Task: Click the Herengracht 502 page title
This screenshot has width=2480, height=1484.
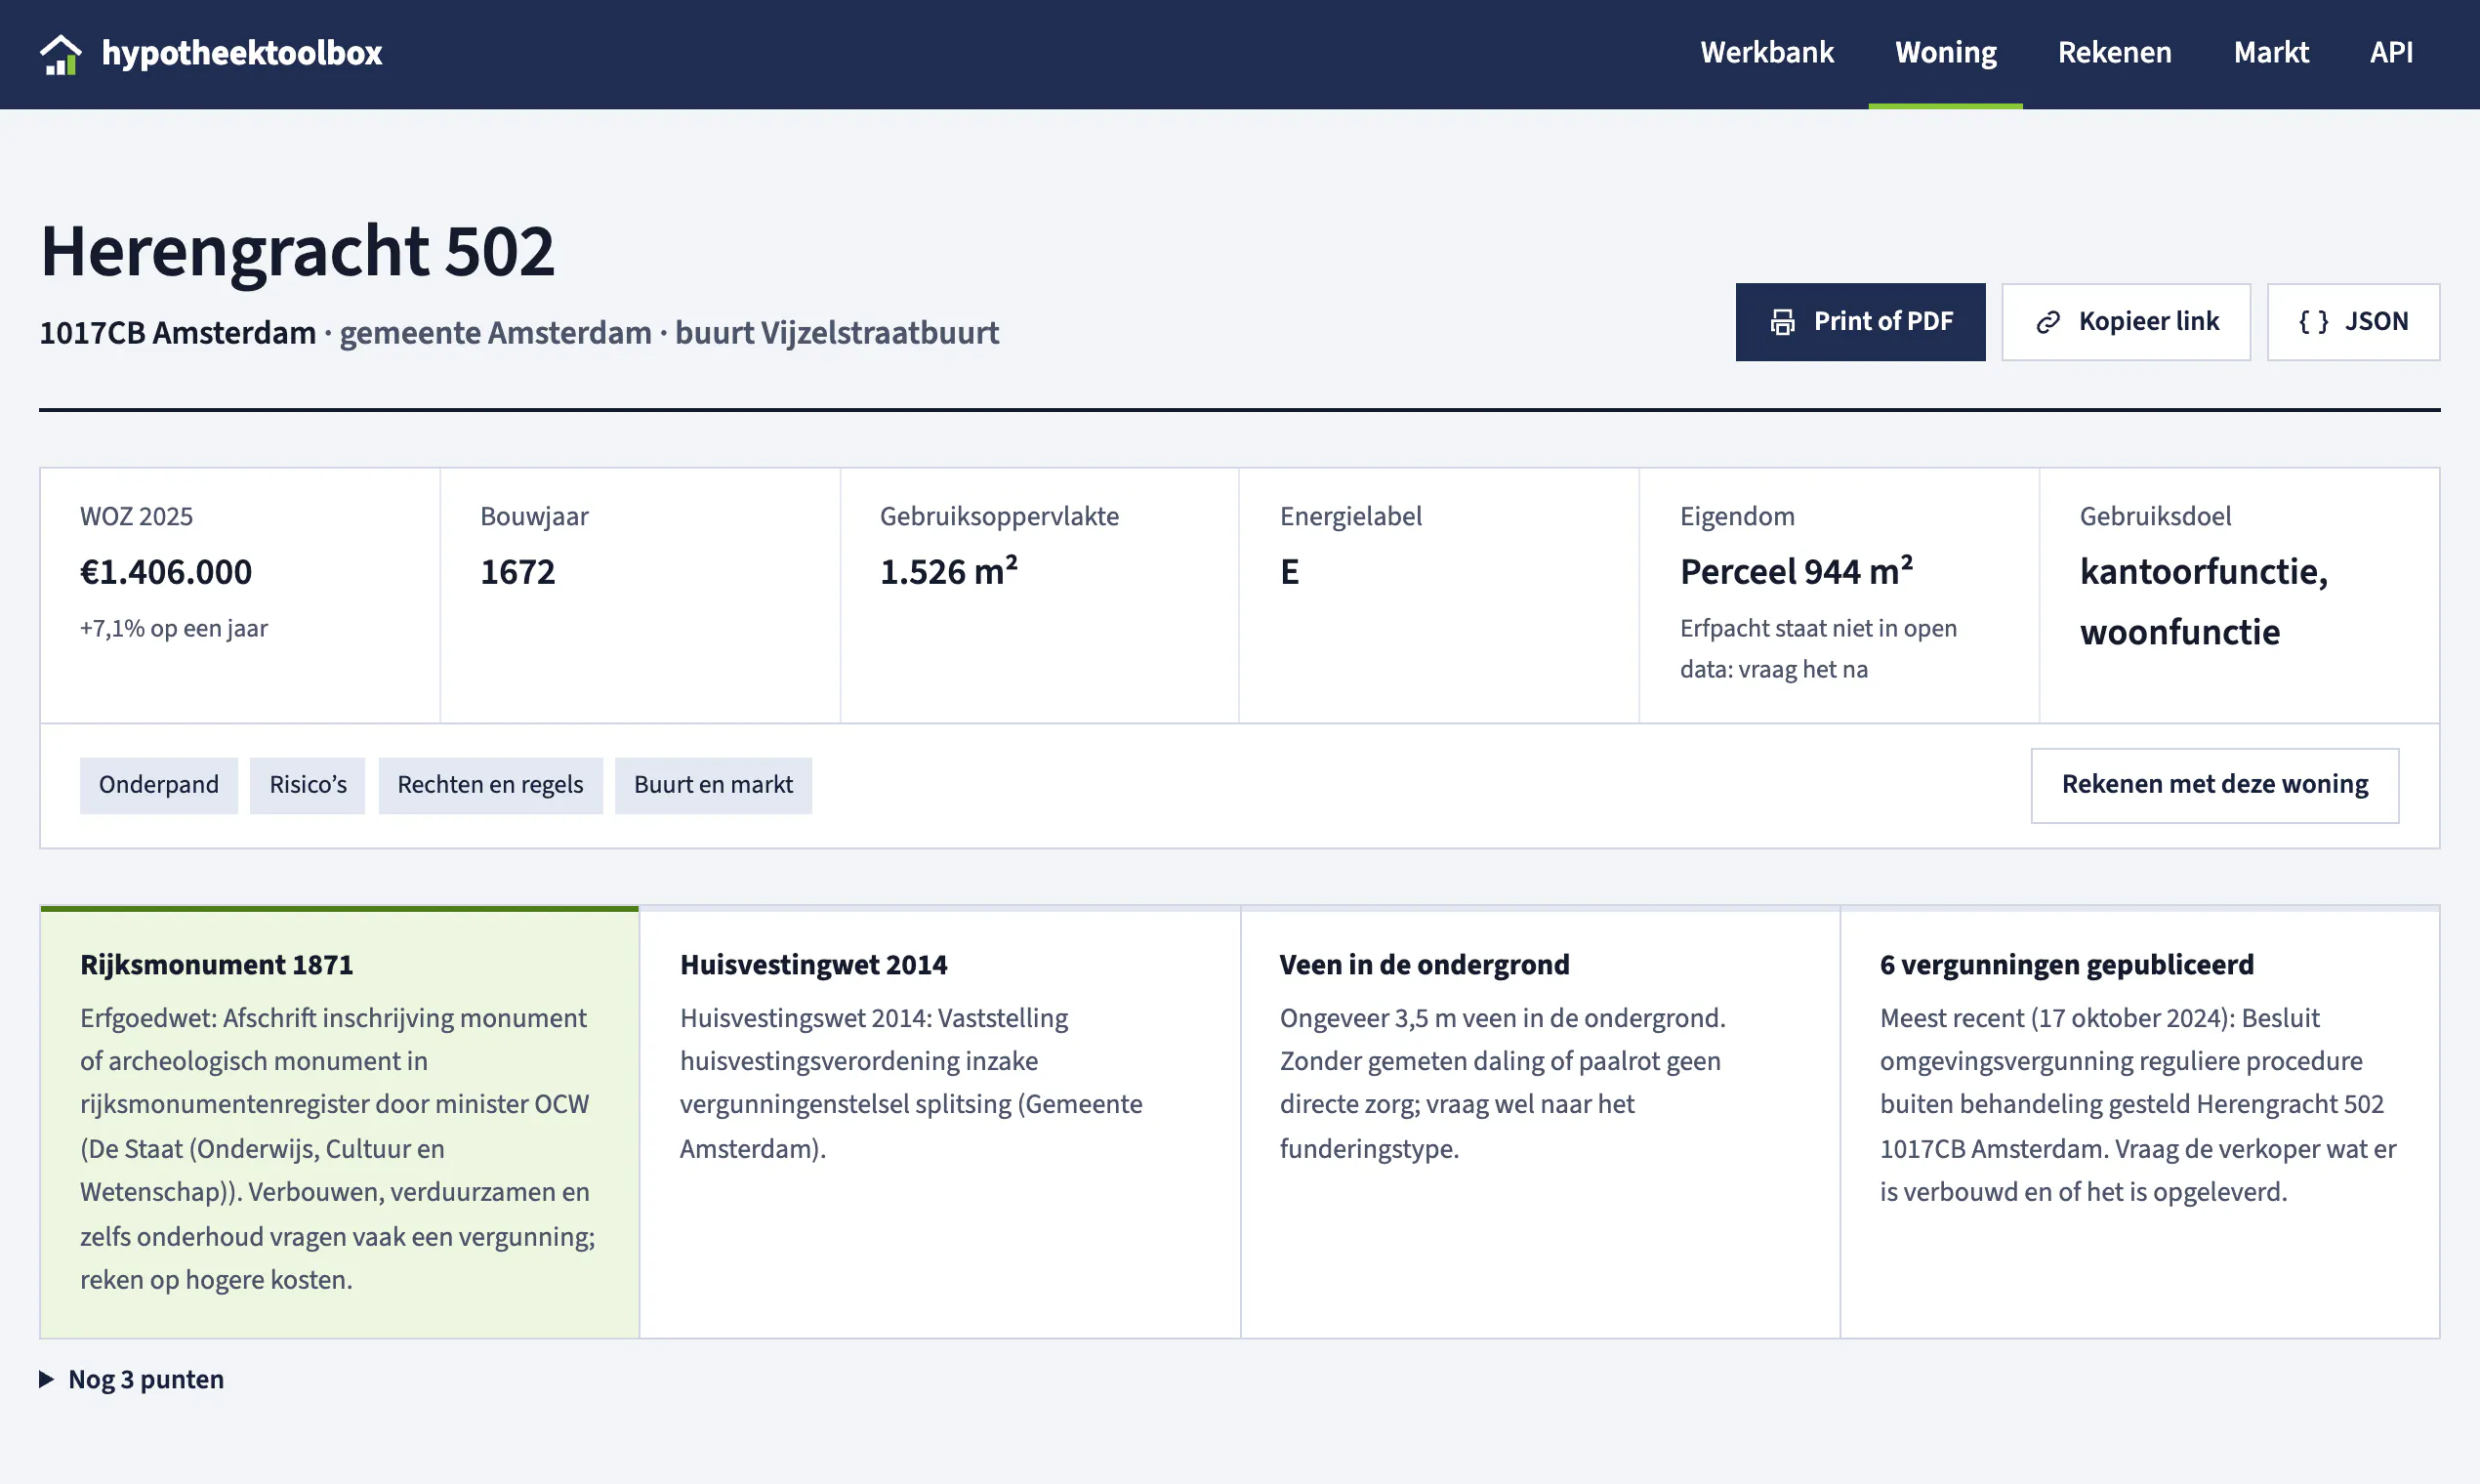Action: click(x=297, y=251)
